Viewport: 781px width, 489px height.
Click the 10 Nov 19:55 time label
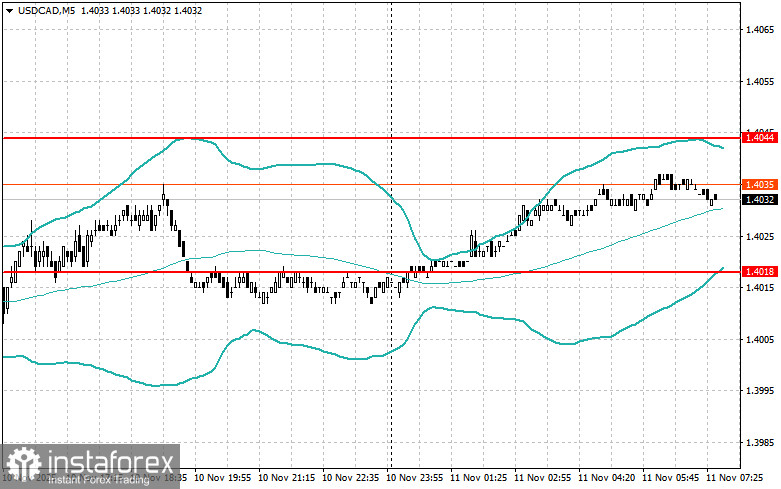(222, 478)
